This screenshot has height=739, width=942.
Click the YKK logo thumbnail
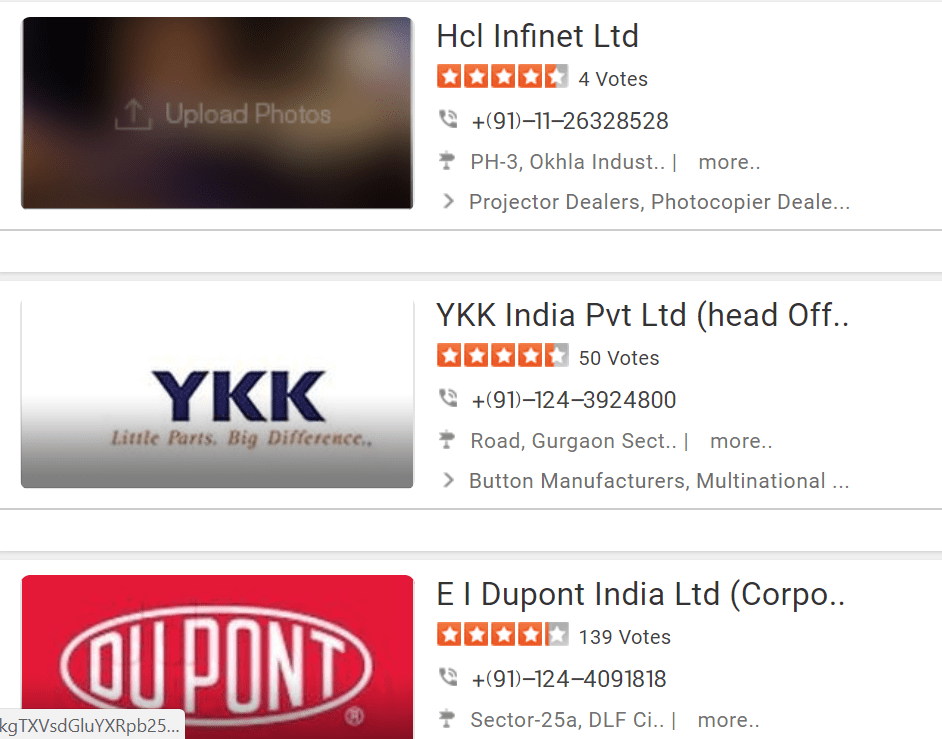click(x=217, y=394)
